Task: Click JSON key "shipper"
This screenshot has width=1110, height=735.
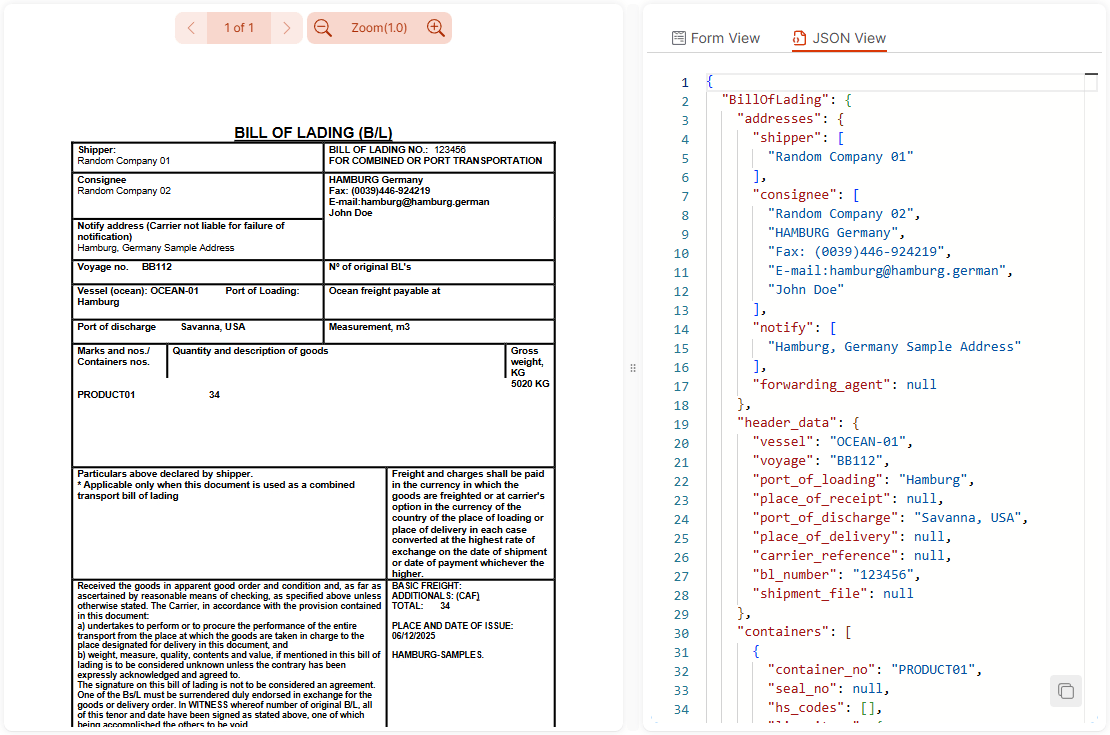Action: pos(786,138)
